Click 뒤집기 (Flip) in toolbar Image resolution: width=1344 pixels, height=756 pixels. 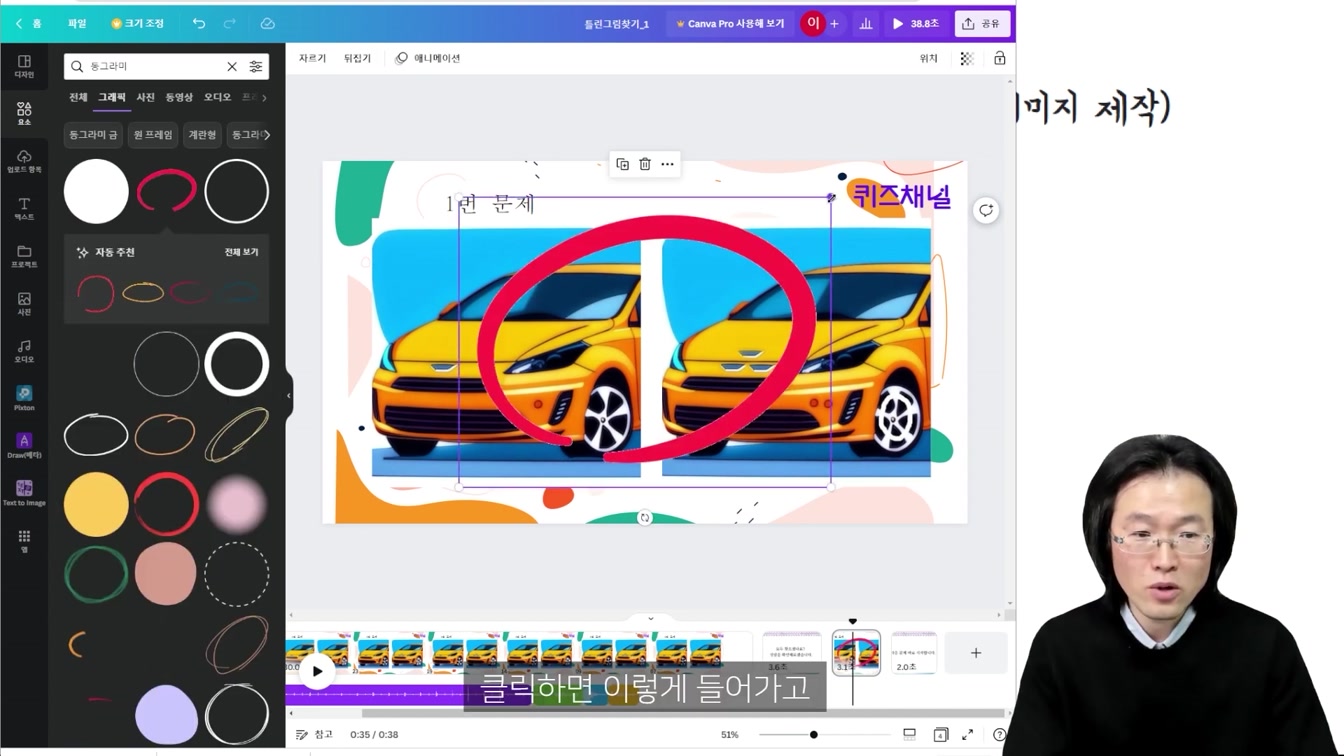coord(357,59)
